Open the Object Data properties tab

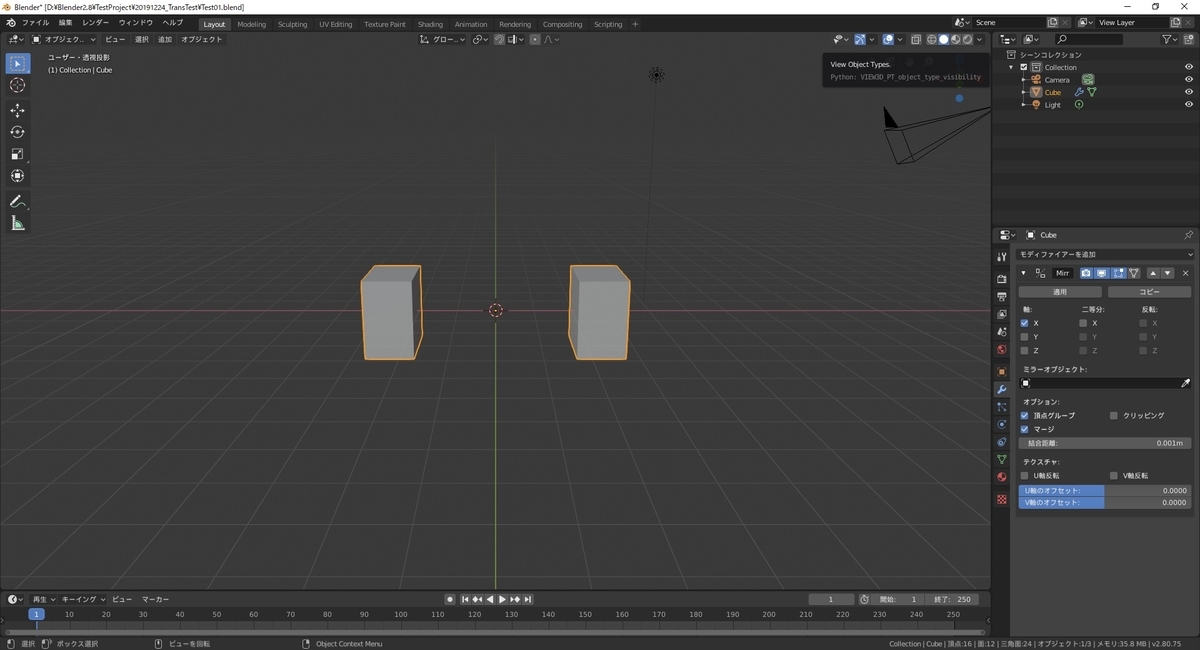pos(1002,460)
